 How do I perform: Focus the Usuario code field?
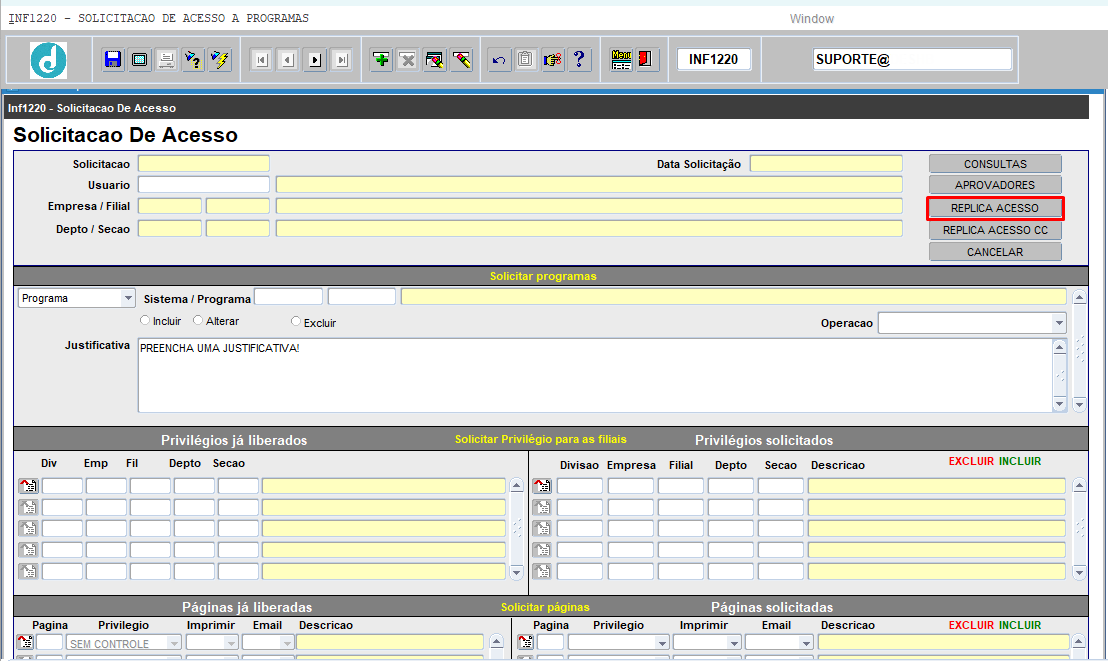[204, 185]
